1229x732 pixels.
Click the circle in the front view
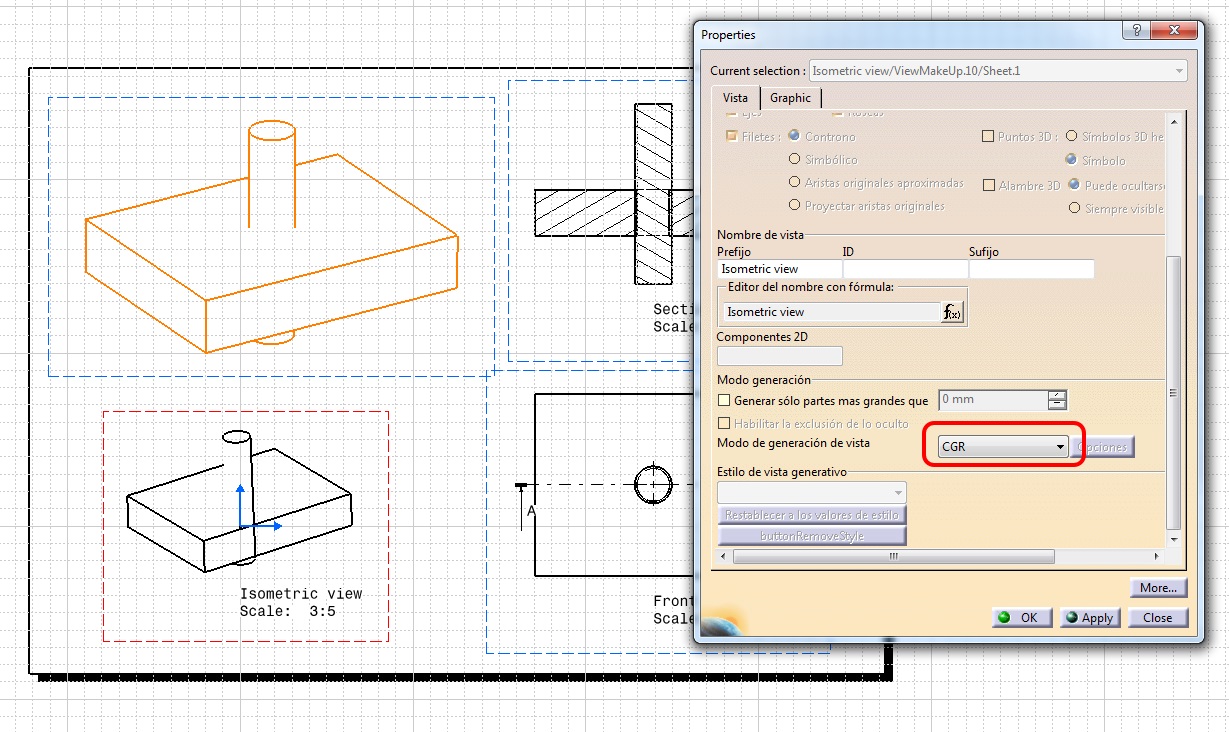653,485
